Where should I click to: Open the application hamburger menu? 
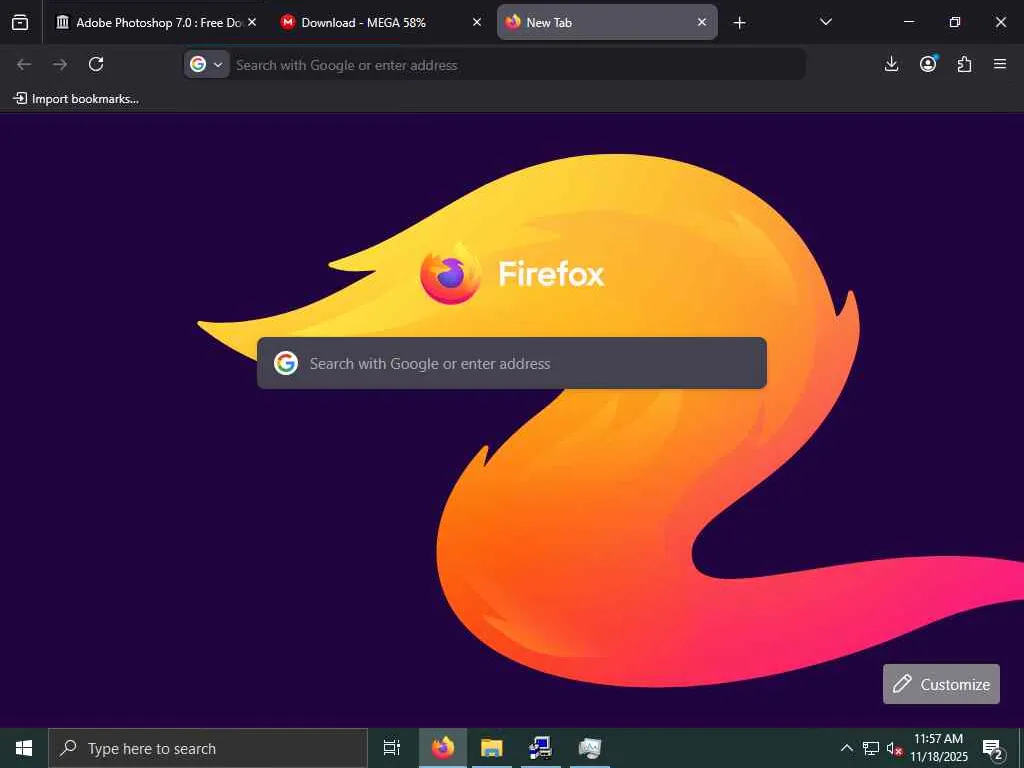tap(1000, 64)
